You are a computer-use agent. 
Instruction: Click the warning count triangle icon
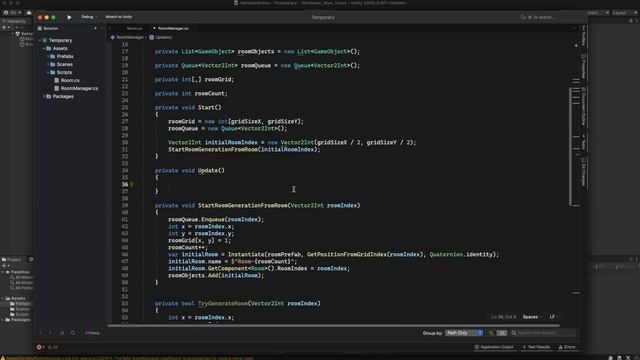(x=50, y=347)
